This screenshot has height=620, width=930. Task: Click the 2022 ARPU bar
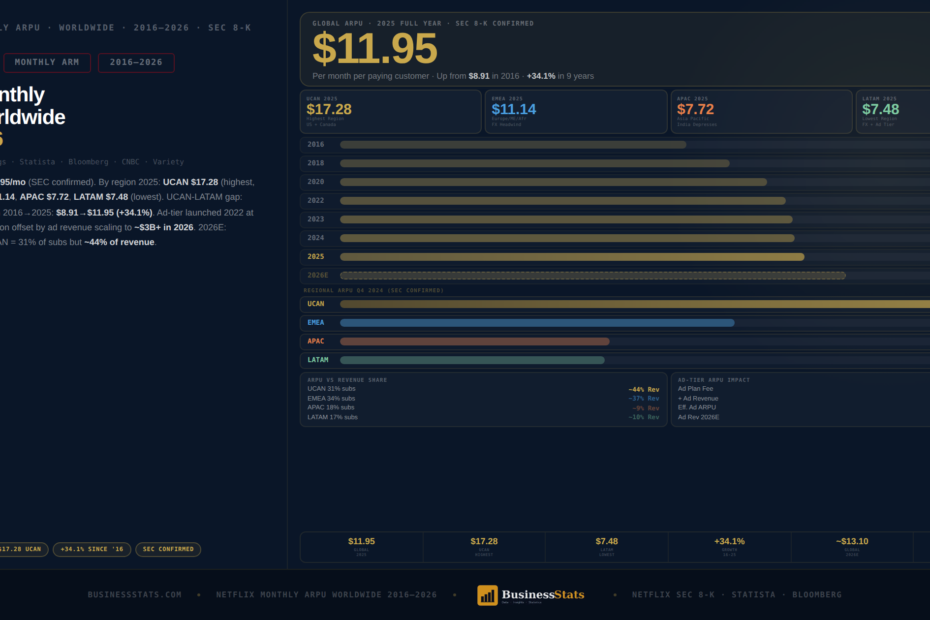(563, 201)
